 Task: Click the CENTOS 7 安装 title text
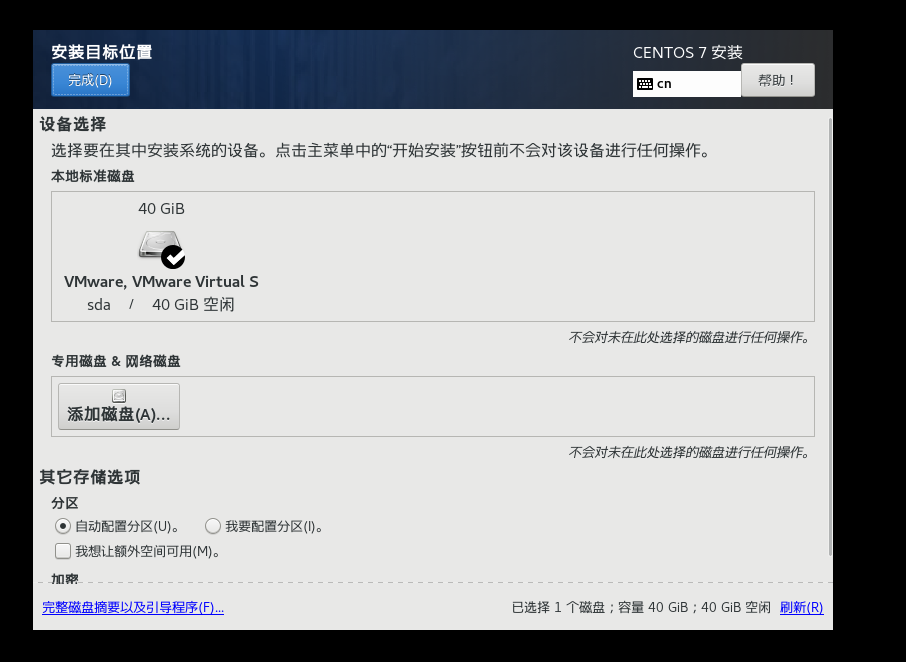click(x=688, y=53)
